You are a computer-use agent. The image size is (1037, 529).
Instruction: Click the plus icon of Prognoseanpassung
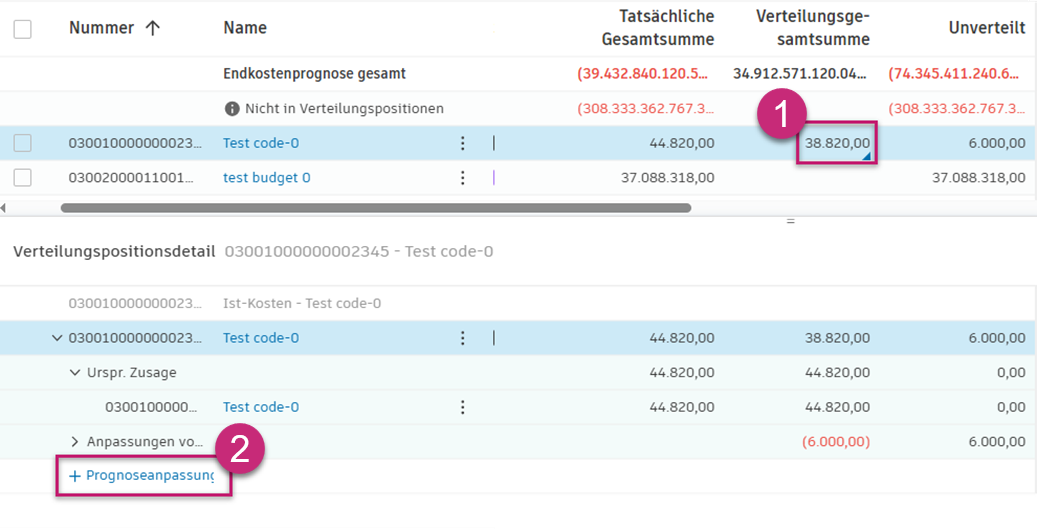[74, 476]
